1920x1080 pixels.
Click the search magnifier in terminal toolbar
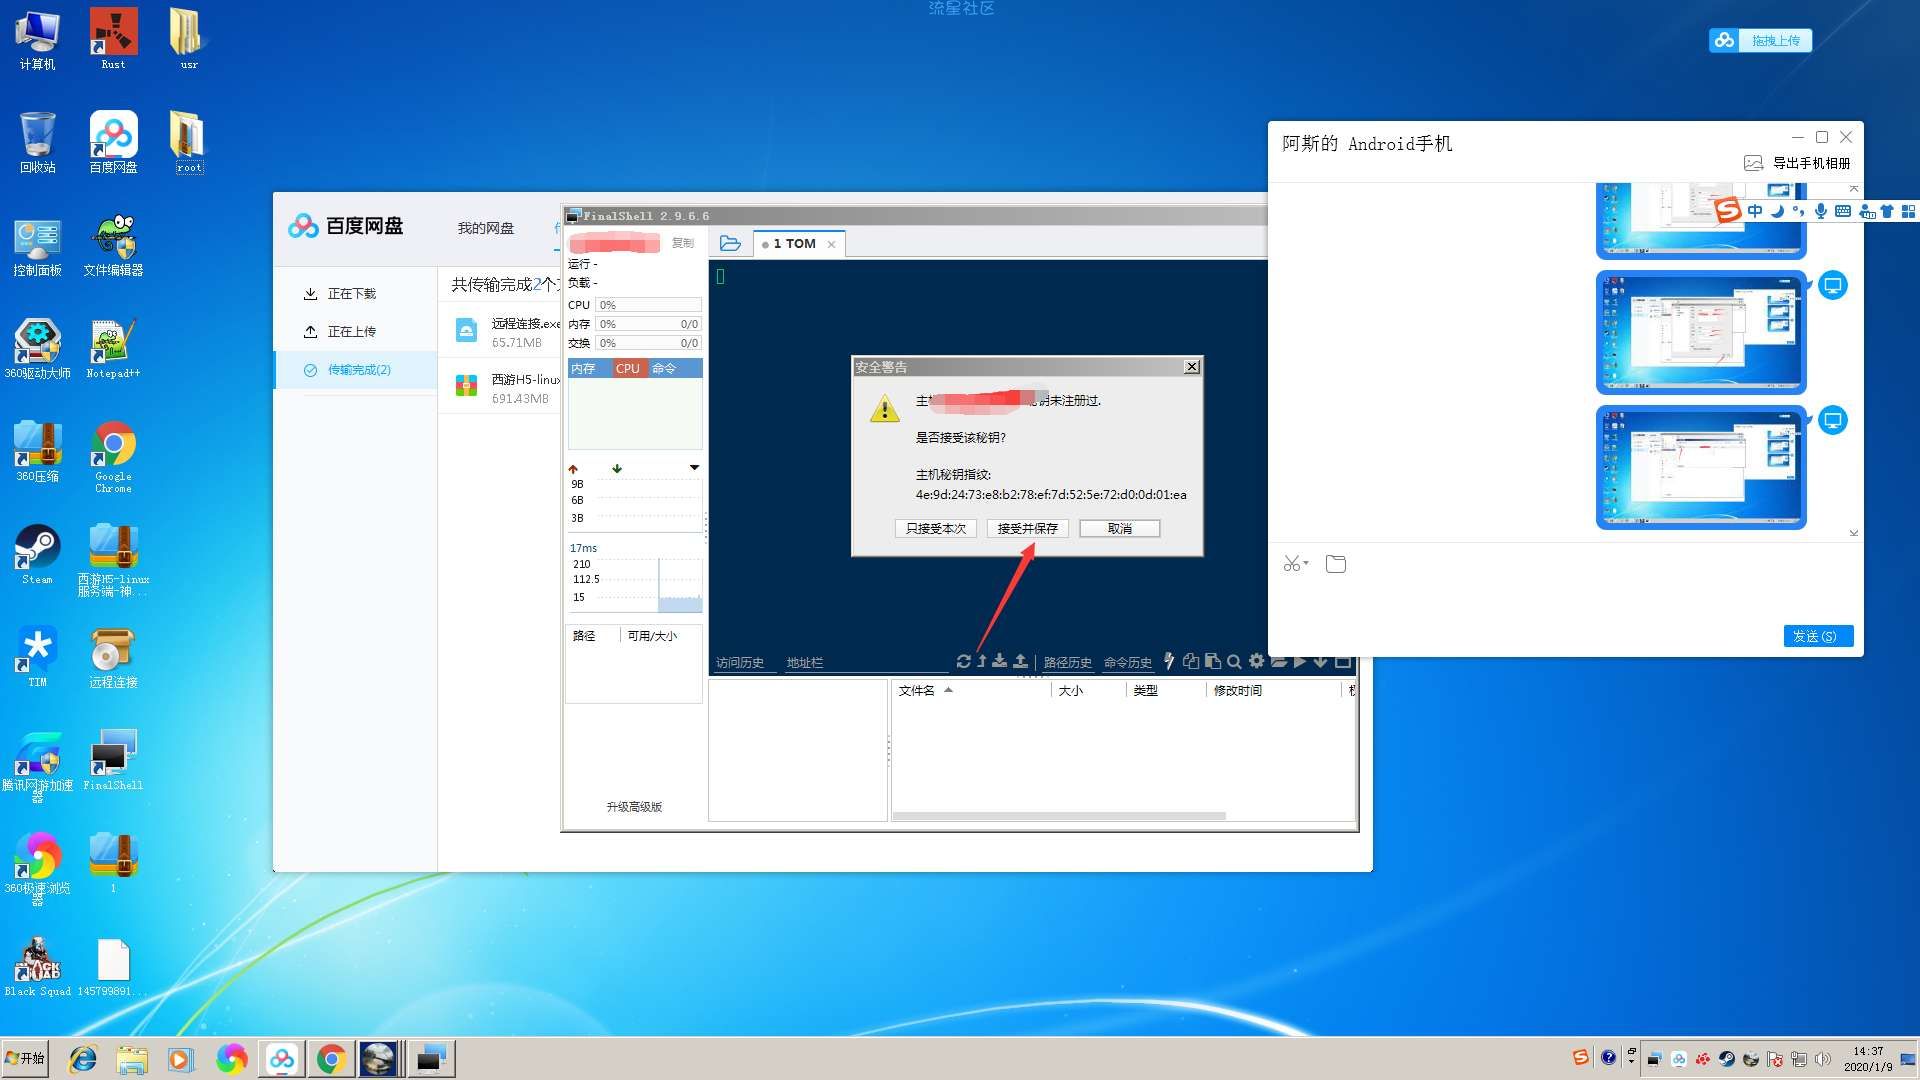coord(1234,661)
